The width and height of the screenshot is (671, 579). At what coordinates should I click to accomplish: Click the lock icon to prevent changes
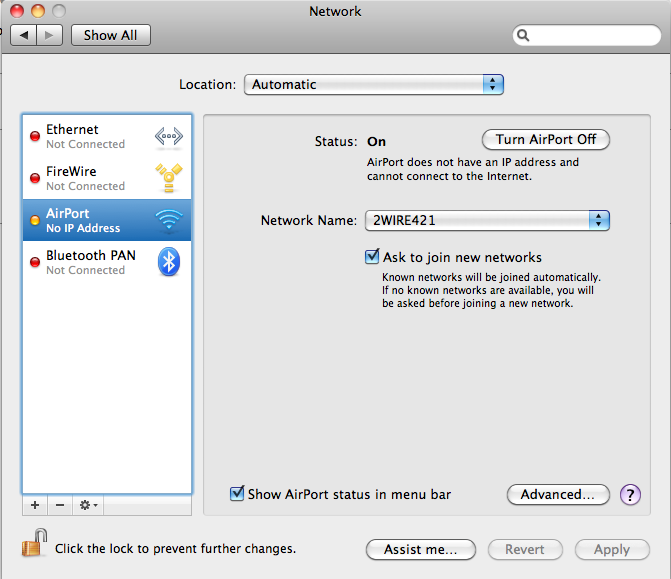click(34, 543)
